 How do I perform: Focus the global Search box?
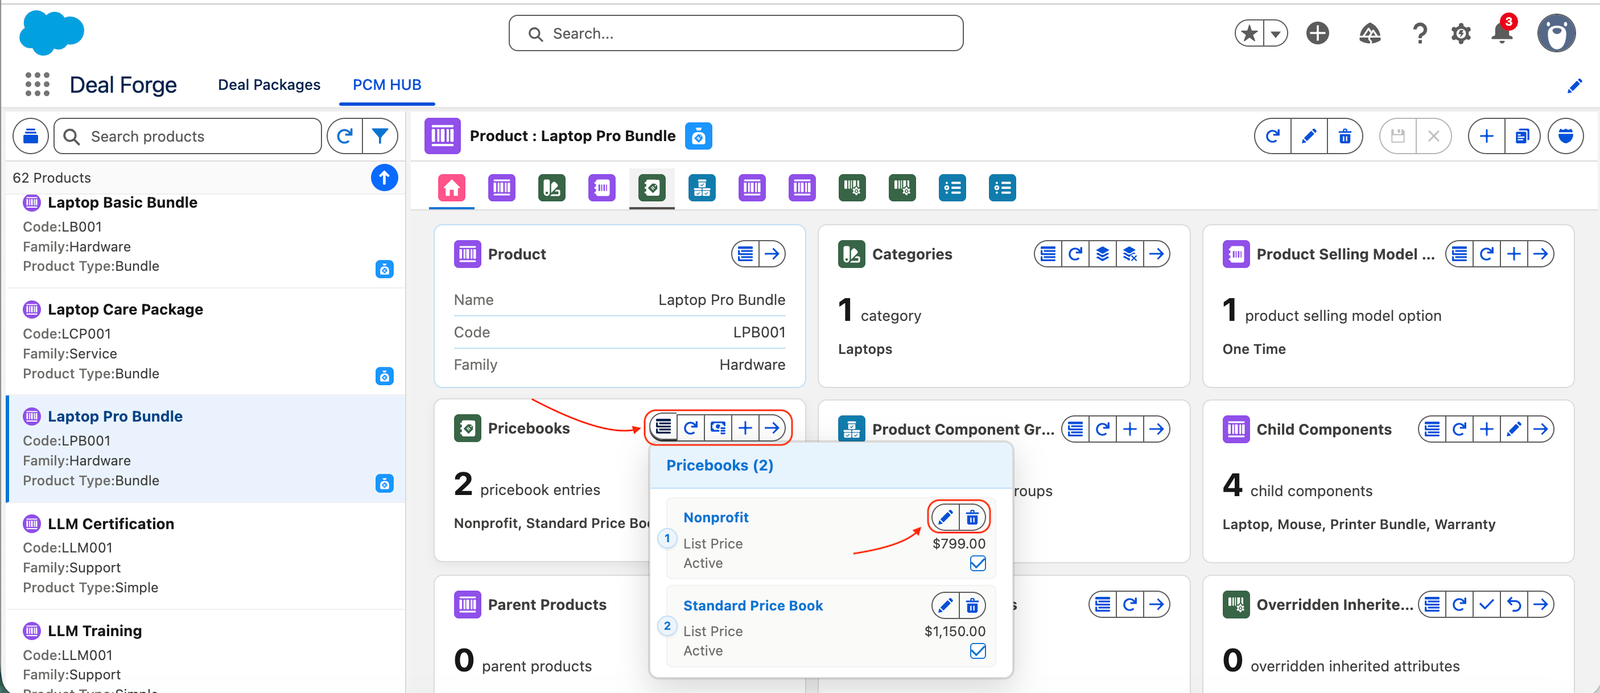click(x=736, y=33)
